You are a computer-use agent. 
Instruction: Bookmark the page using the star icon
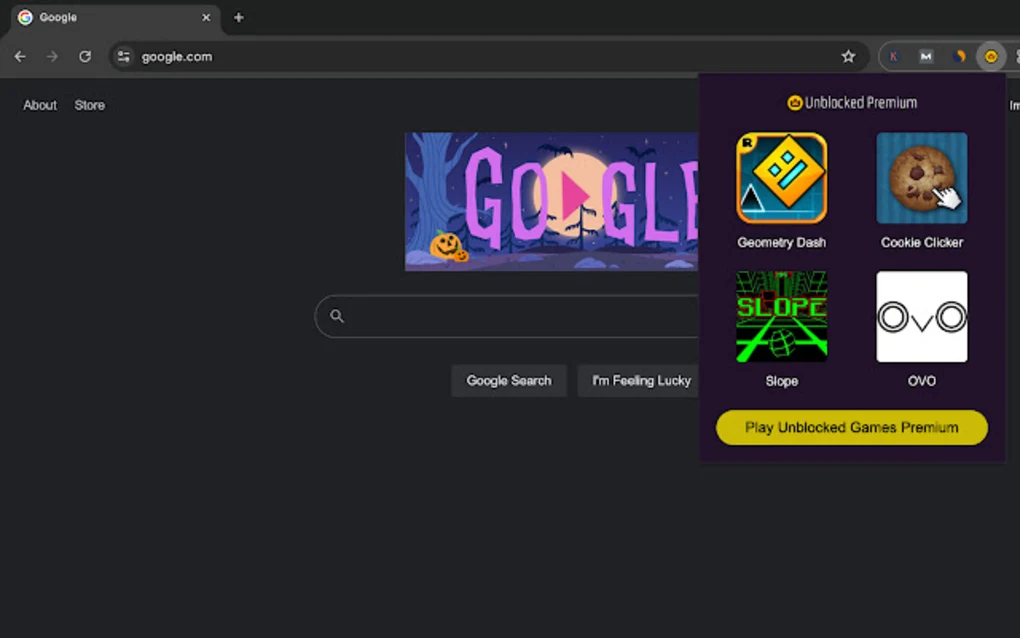point(848,56)
